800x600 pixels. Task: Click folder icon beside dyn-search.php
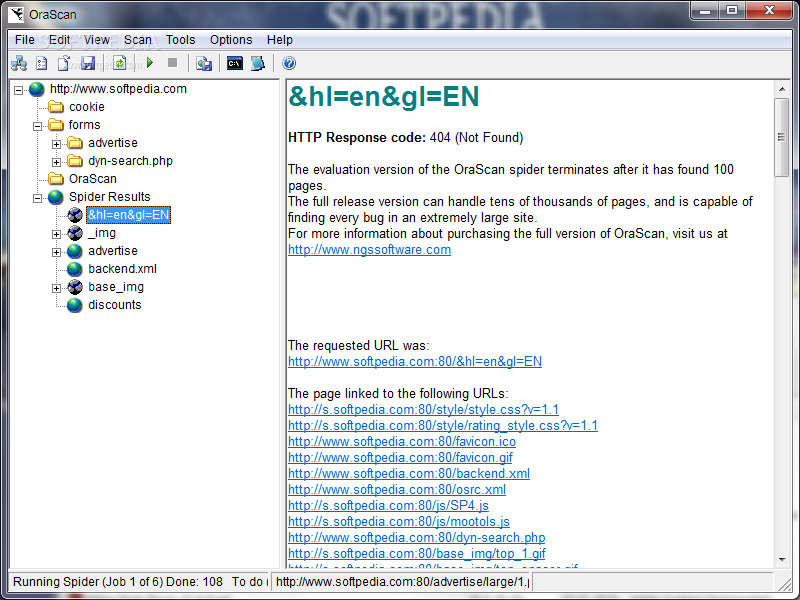pyautogui.click(x=75, y=161)
